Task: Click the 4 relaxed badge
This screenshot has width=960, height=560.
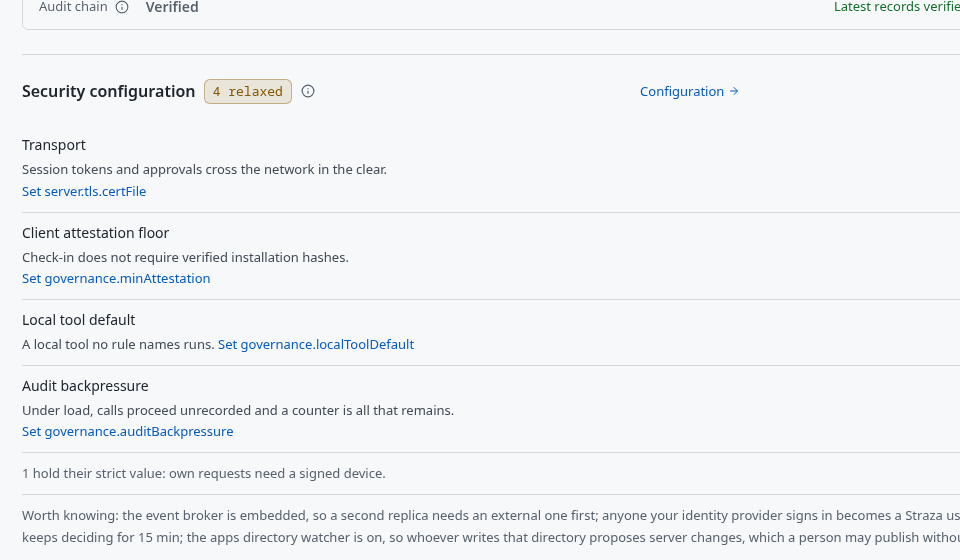Action: pos(248,92)
